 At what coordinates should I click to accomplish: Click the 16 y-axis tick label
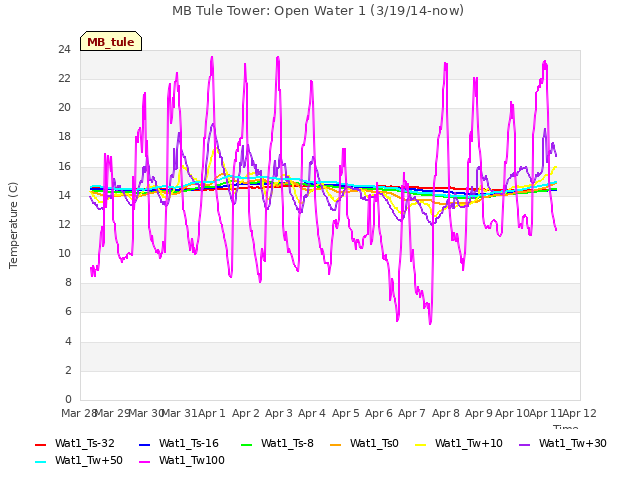[x=65, y=167]
